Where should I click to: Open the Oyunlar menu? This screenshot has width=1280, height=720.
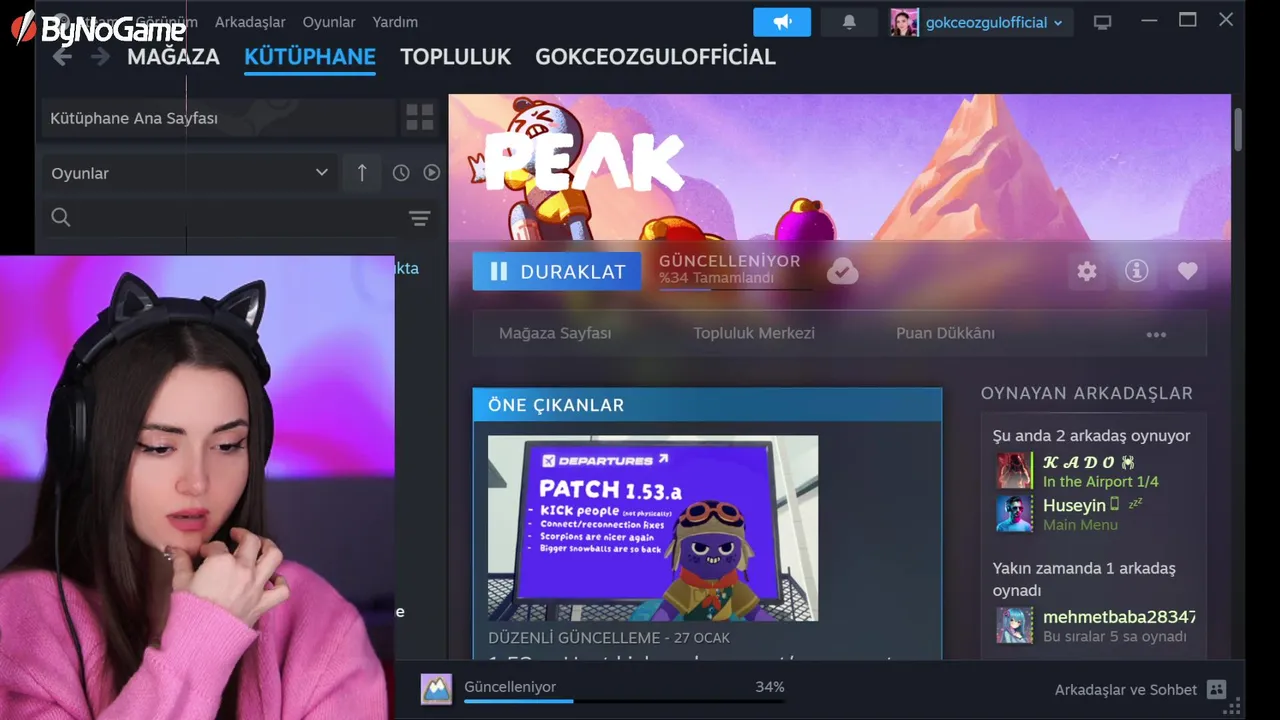pyautogui.click(x=329, y=22)
